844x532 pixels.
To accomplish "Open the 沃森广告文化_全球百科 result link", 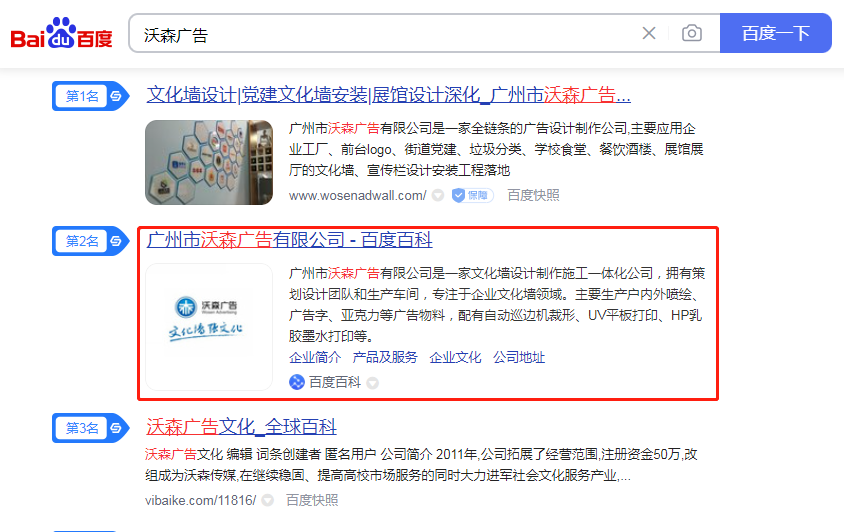I will pos(241,427).
